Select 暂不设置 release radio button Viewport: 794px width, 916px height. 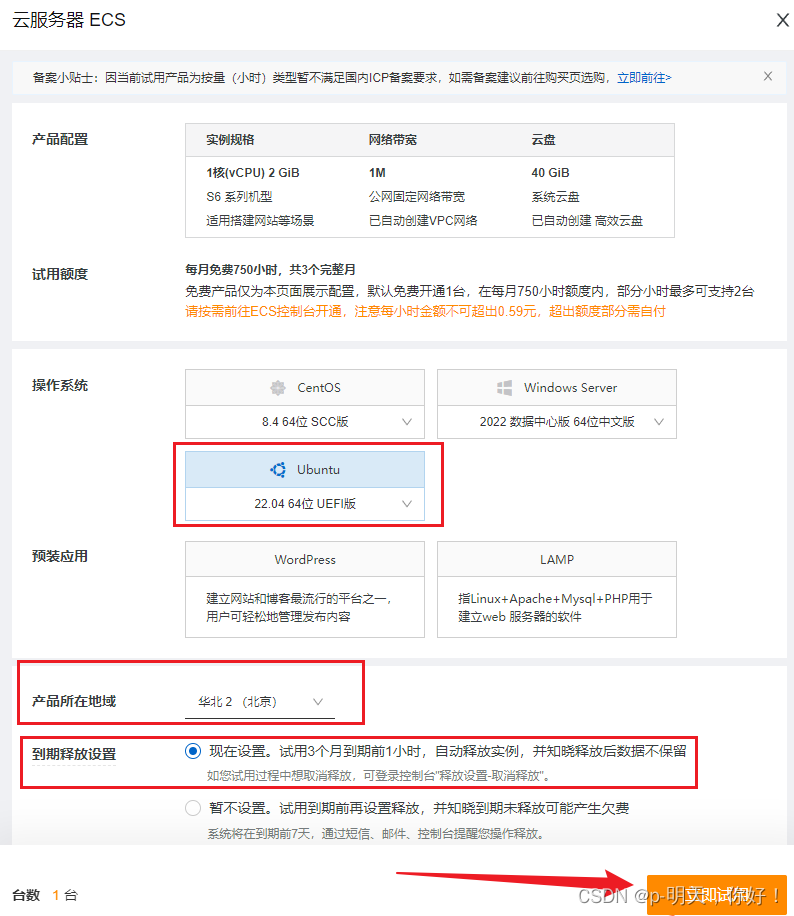[x=193, y=808]
